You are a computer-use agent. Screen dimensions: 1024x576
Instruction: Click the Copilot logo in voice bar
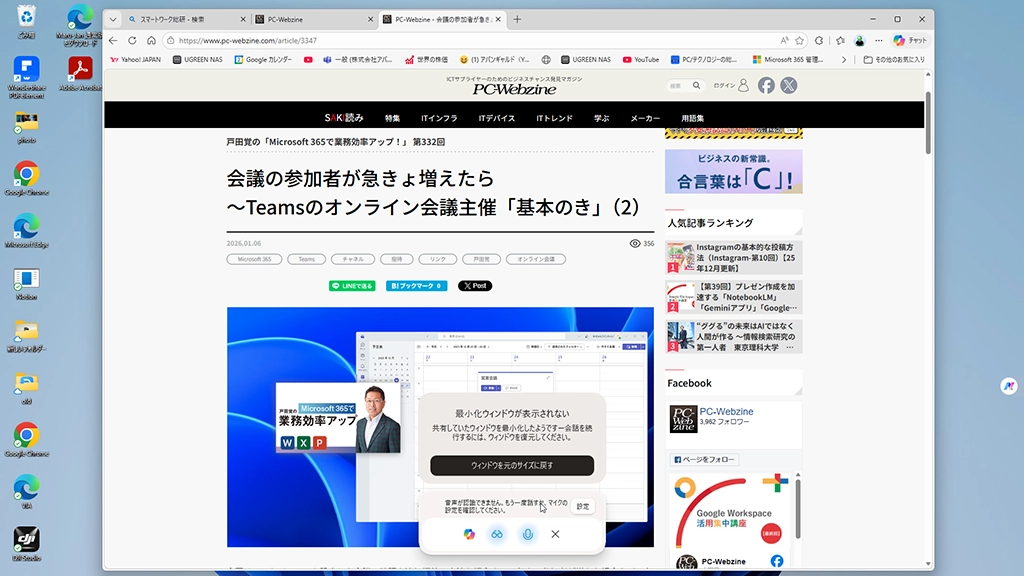click(467, 535)
